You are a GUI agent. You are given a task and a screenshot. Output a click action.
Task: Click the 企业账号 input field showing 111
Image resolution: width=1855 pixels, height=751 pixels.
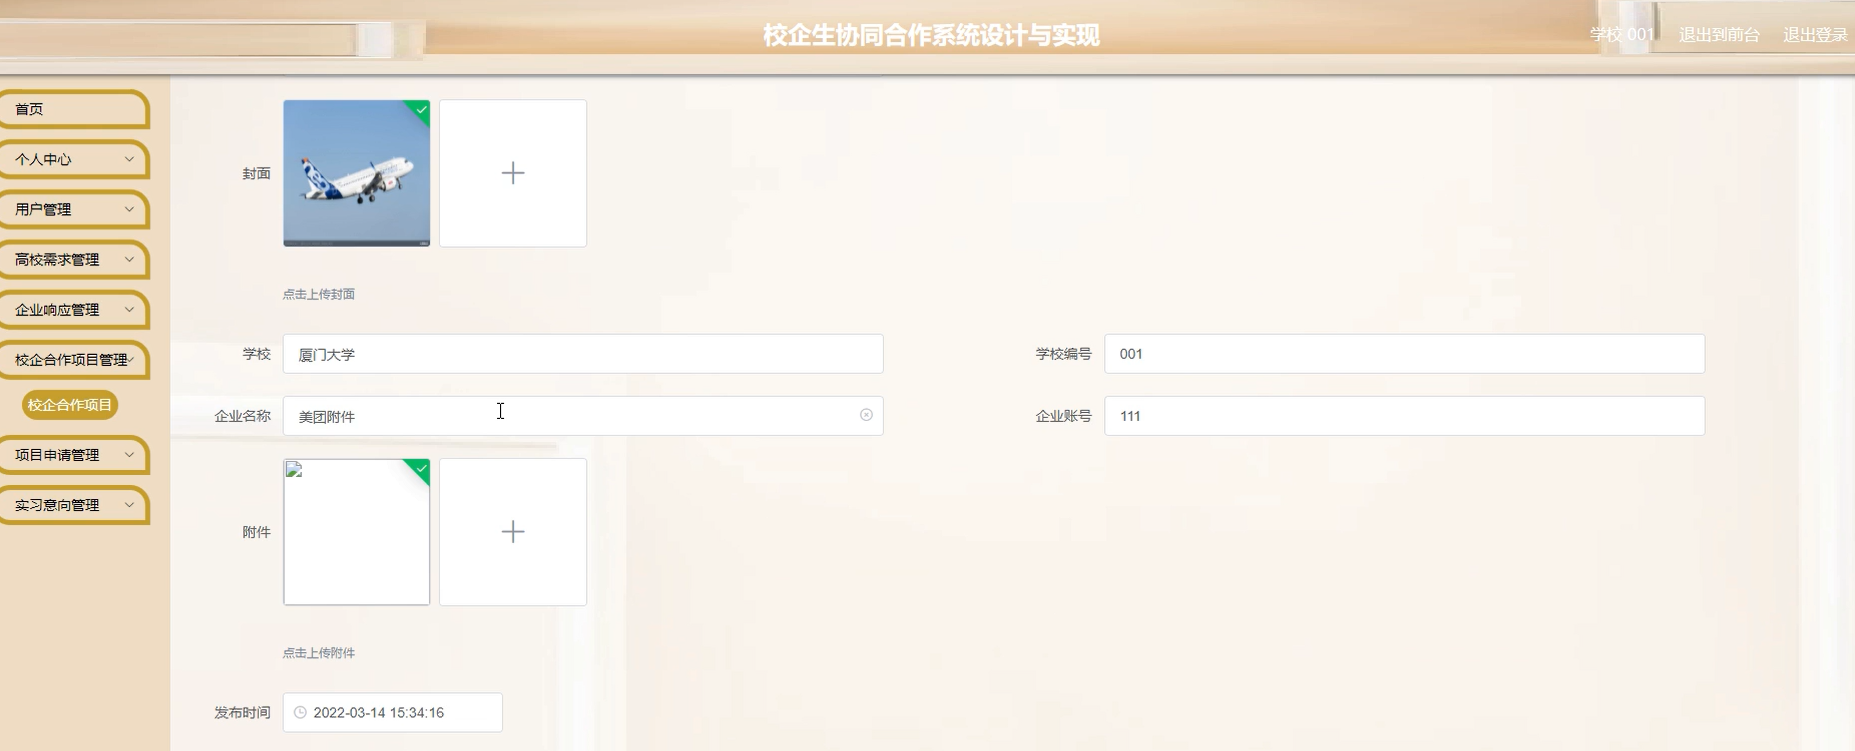[1404, 416]
